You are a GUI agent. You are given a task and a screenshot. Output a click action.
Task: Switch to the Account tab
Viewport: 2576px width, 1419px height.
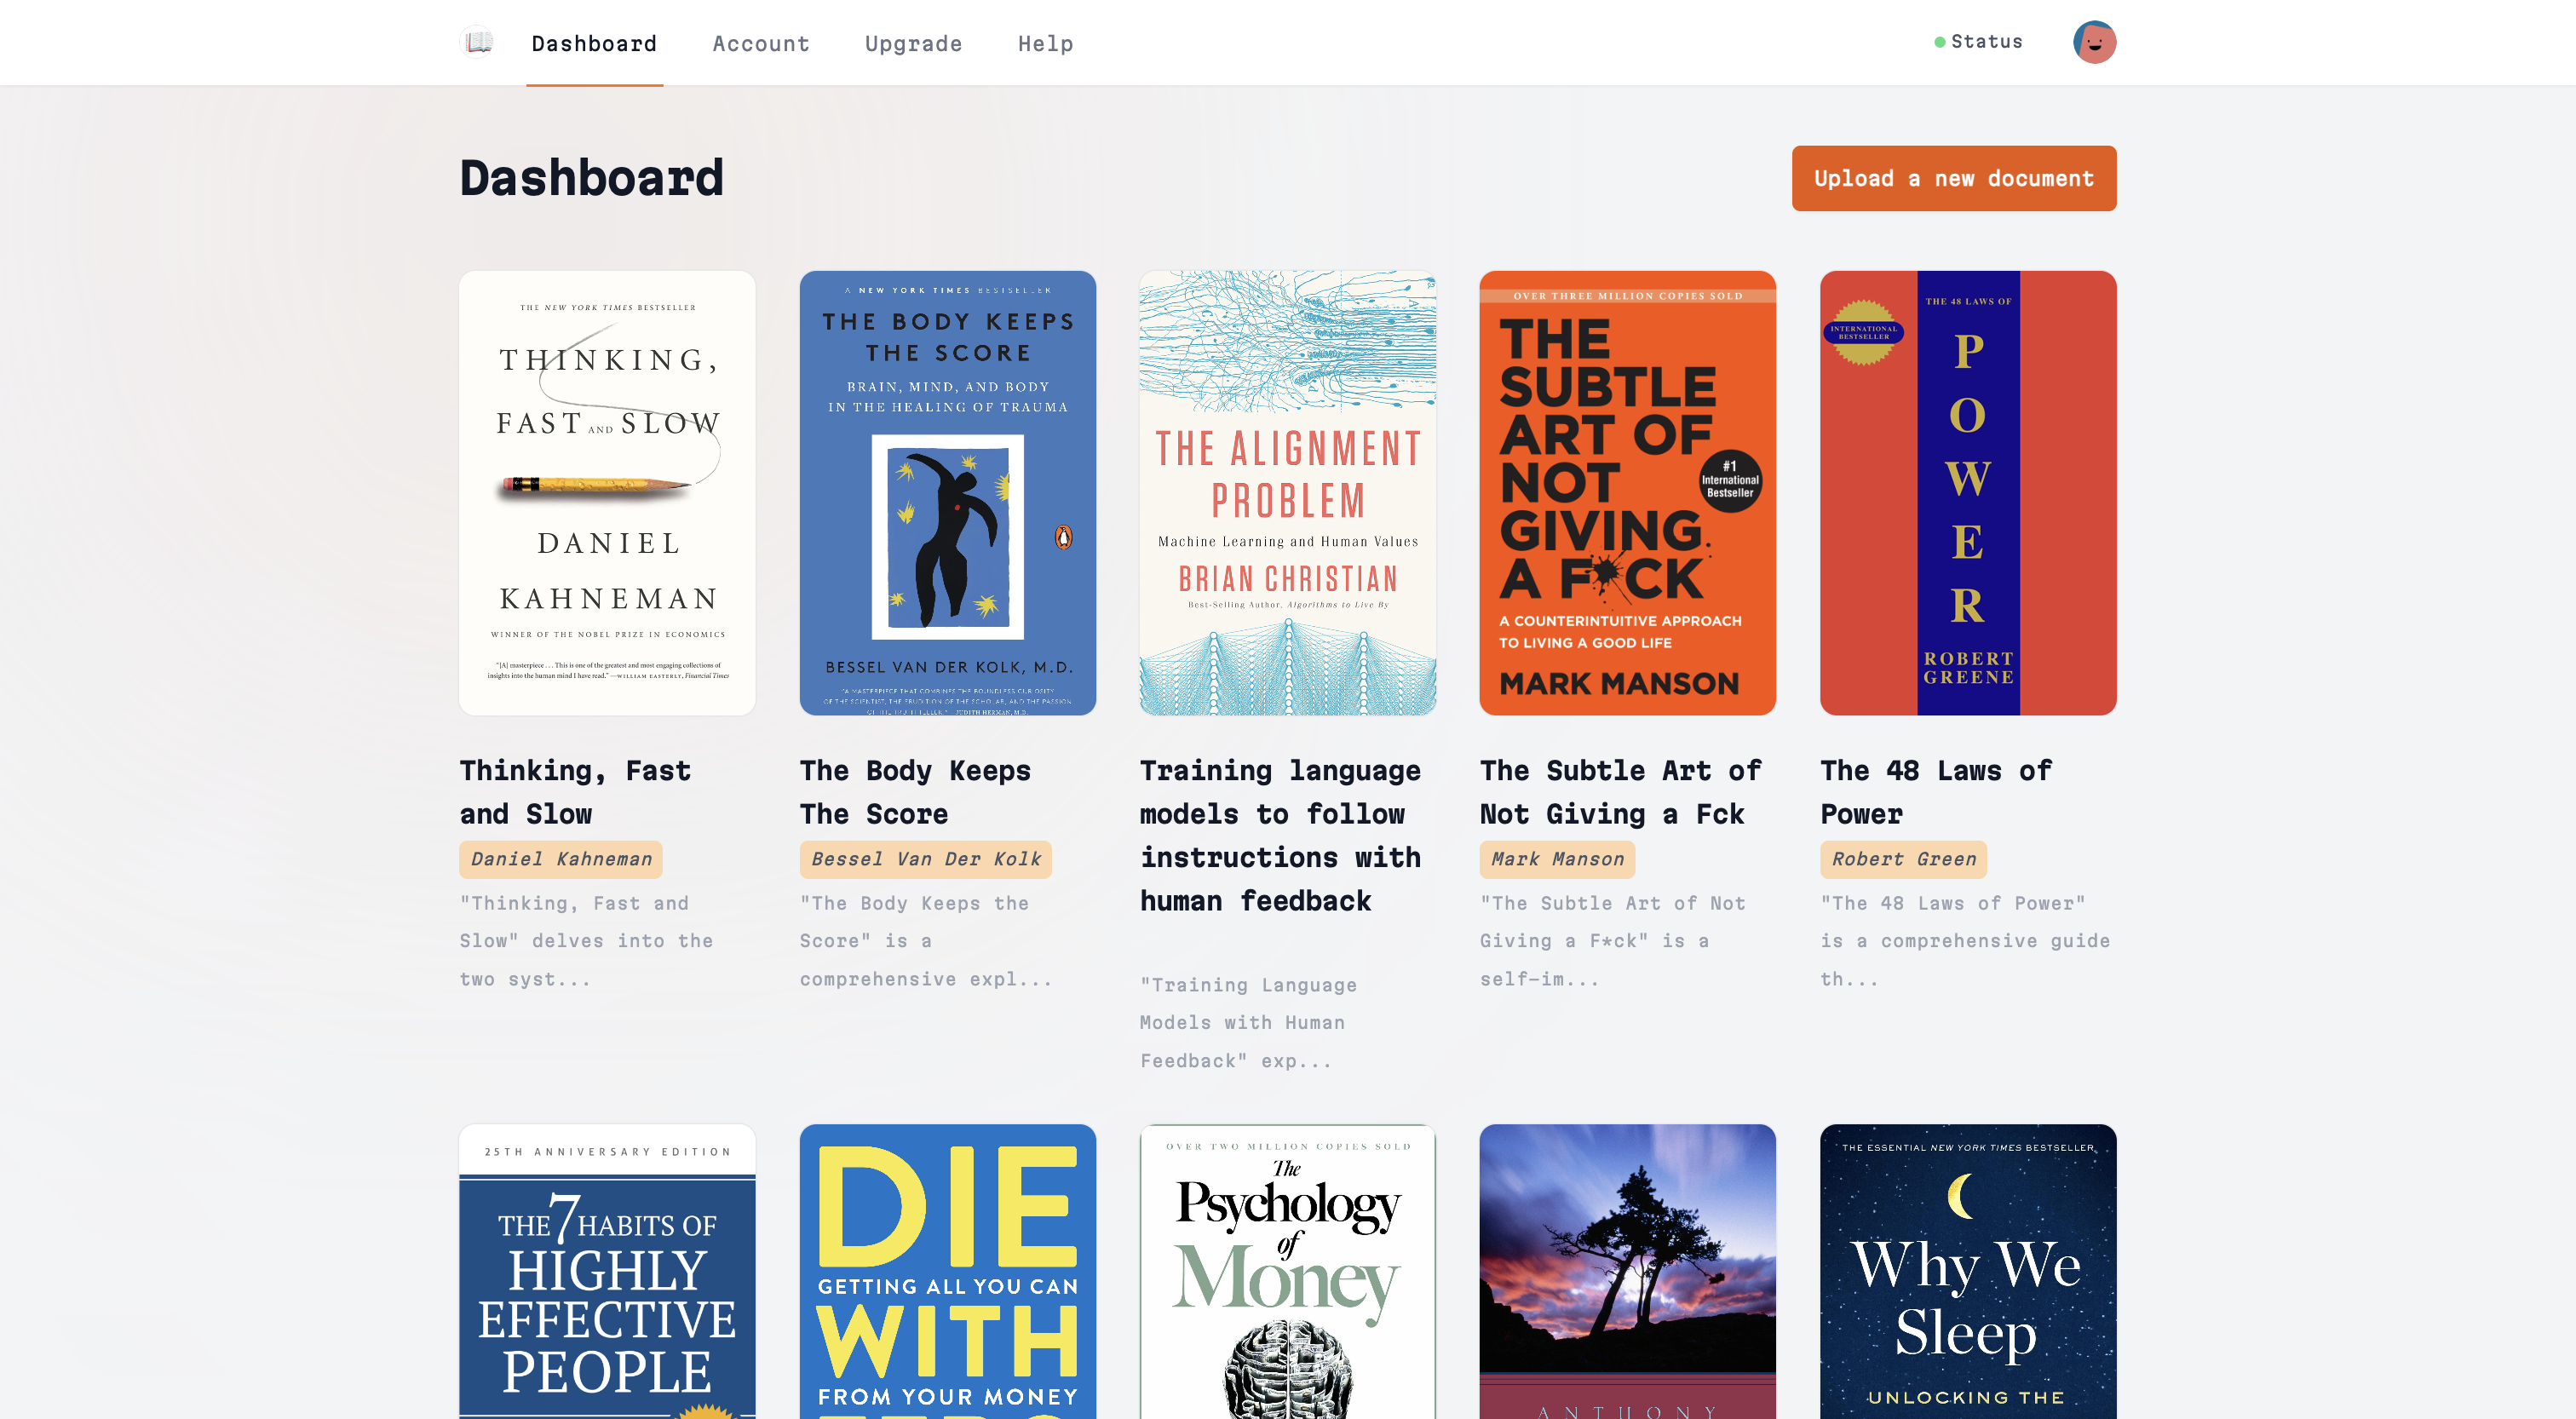coord(760,44)
